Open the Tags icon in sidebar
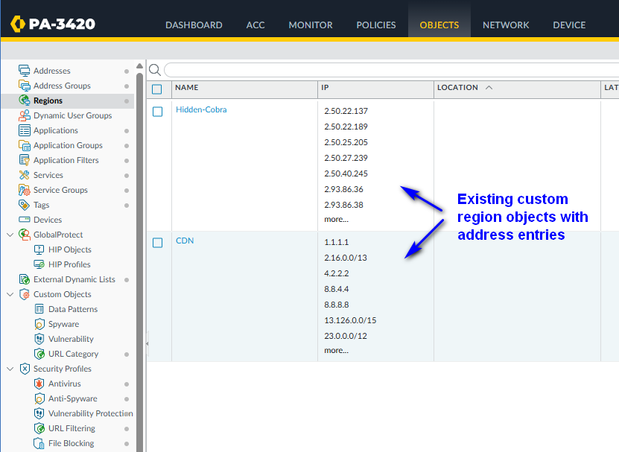 tap(25, 205)
